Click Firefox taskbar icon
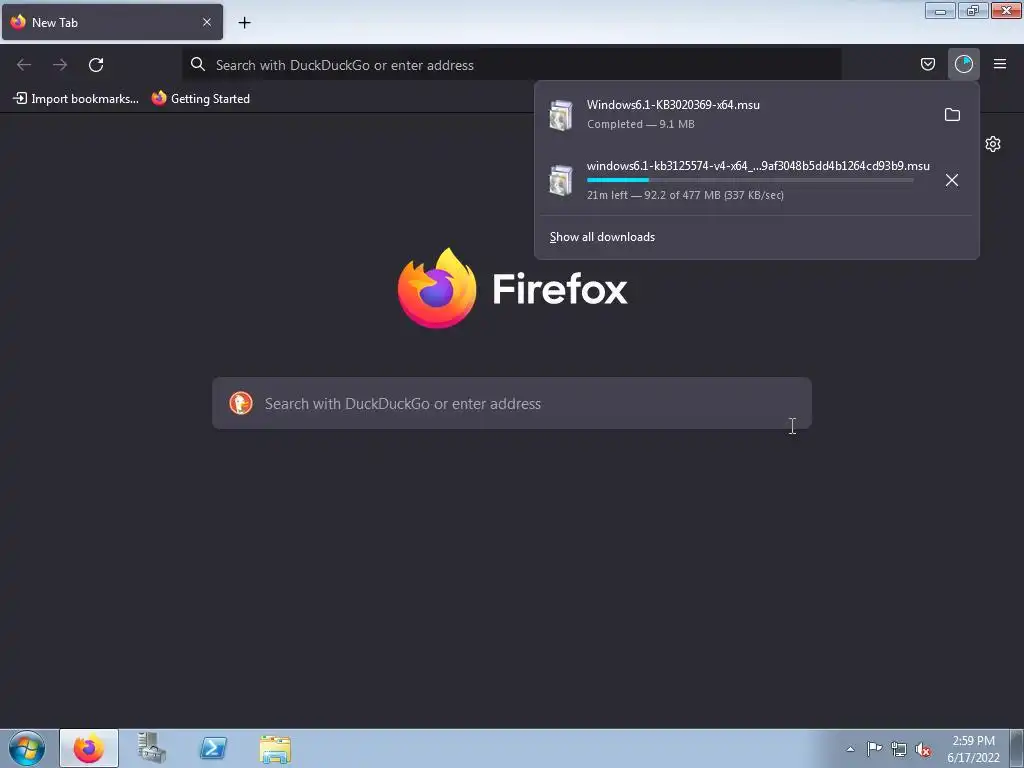Image resolution: width=1024 pixels, height=768 pixels. point(89,748)
